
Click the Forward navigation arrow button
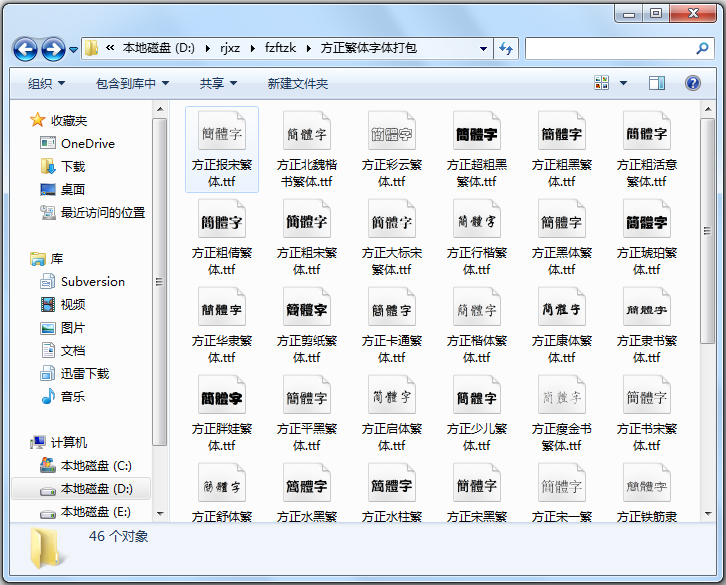click(x=53, y=48)
